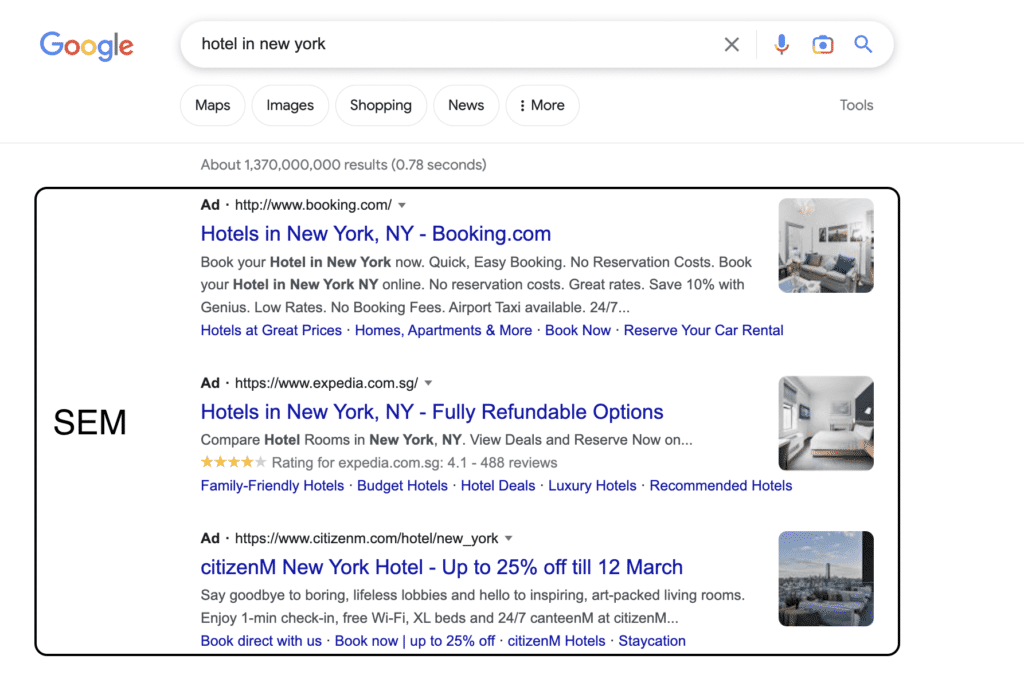Click the Google logo

click(x=87, y=45)
